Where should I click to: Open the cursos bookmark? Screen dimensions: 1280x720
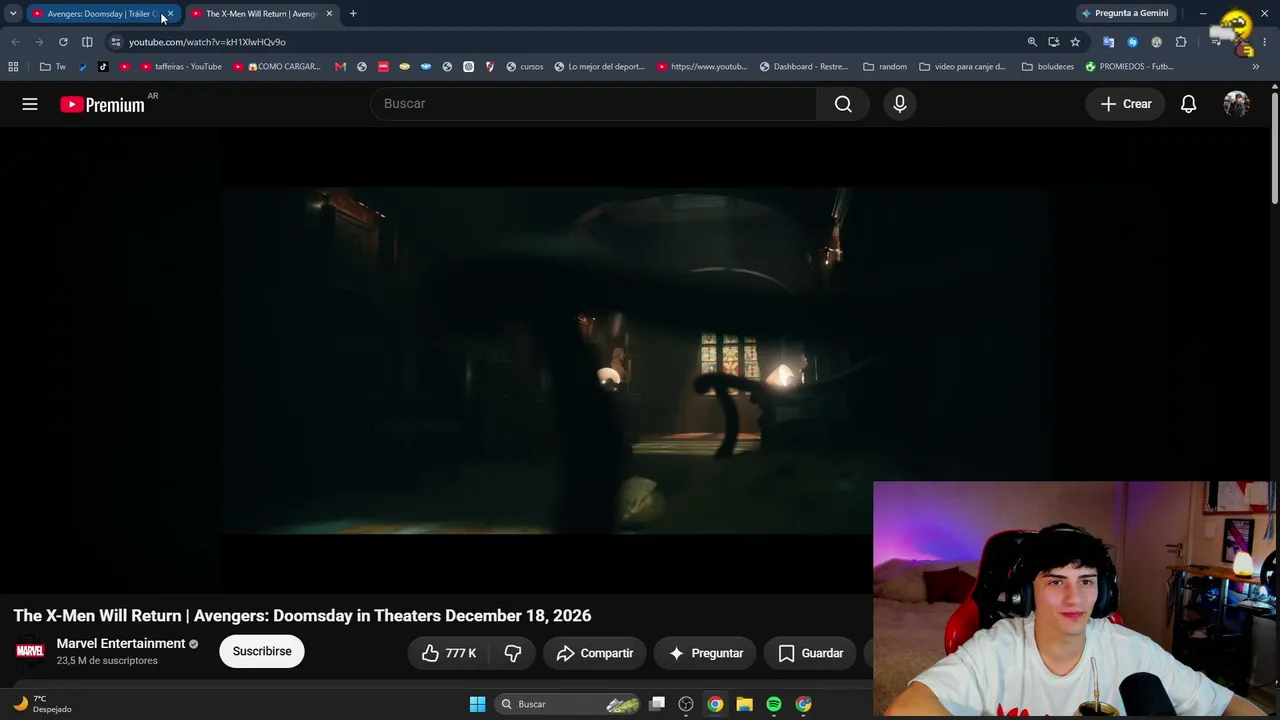525,67
